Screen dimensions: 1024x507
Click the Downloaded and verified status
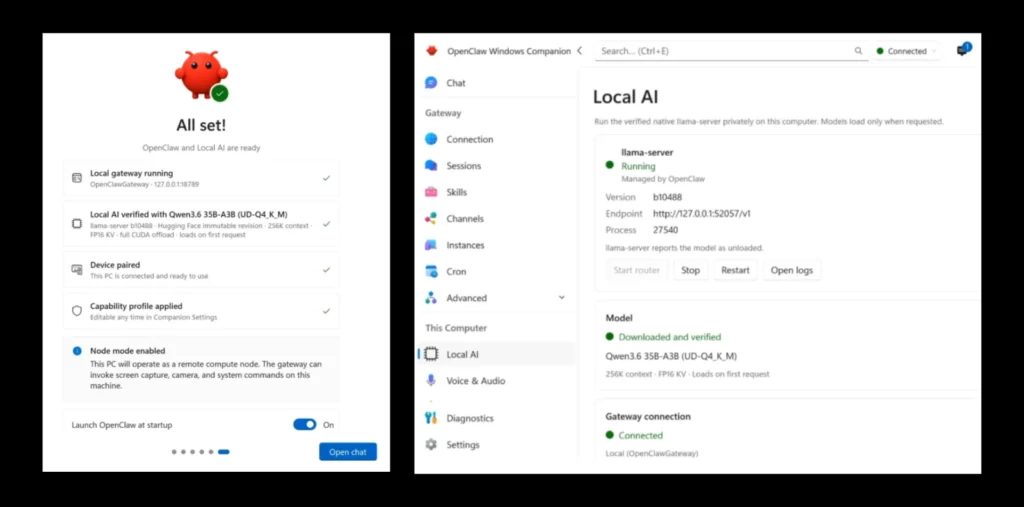tap(669, 337)
